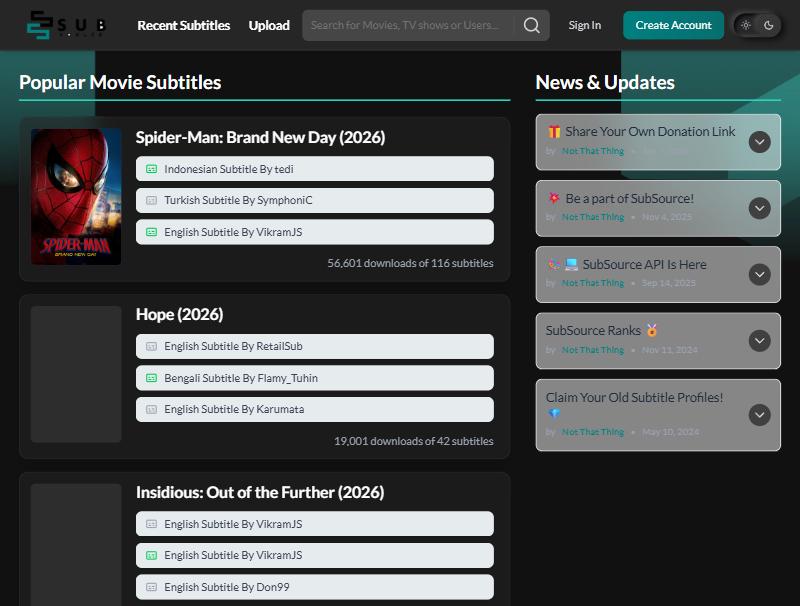The image size is (800, 606).
Task: Click the medal emoji next to SubSource Ranks
Action: [x=652, y=330]
